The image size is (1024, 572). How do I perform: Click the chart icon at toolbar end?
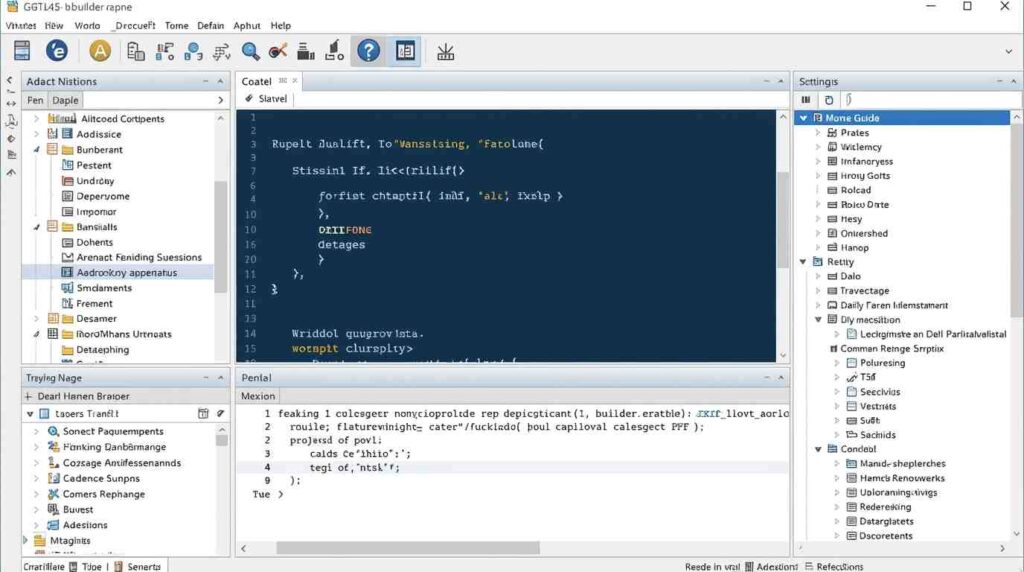coord(445,52)
